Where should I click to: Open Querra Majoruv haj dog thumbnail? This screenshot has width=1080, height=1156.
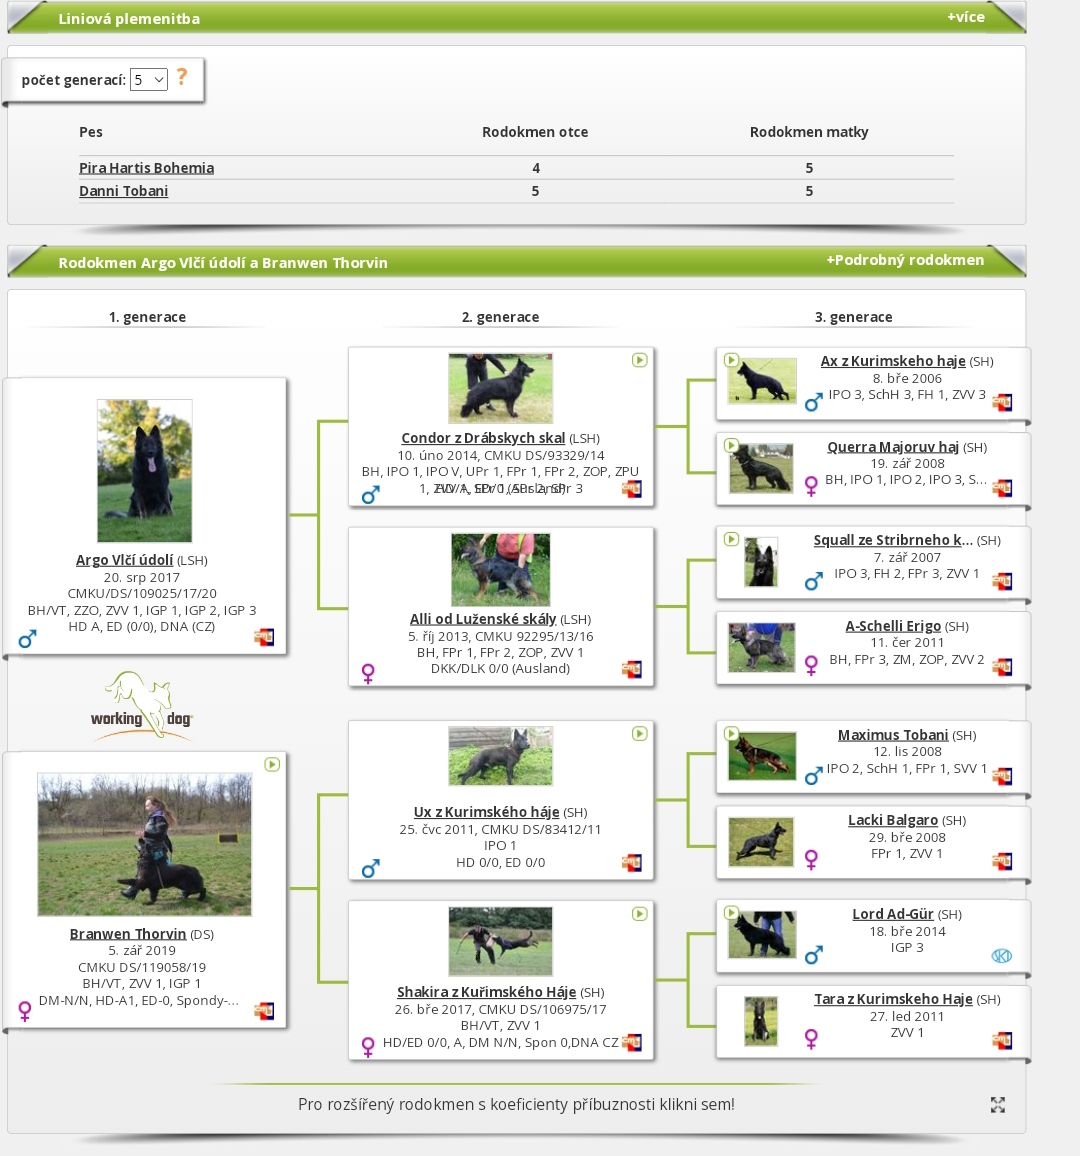(x=761, y=468)
